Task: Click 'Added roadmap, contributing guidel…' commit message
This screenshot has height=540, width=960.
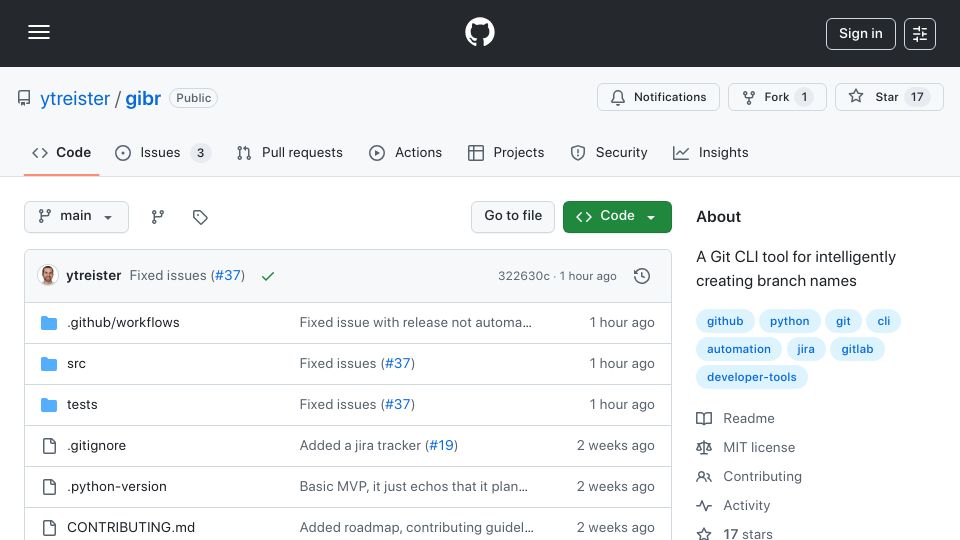Action: click(416, 528)
